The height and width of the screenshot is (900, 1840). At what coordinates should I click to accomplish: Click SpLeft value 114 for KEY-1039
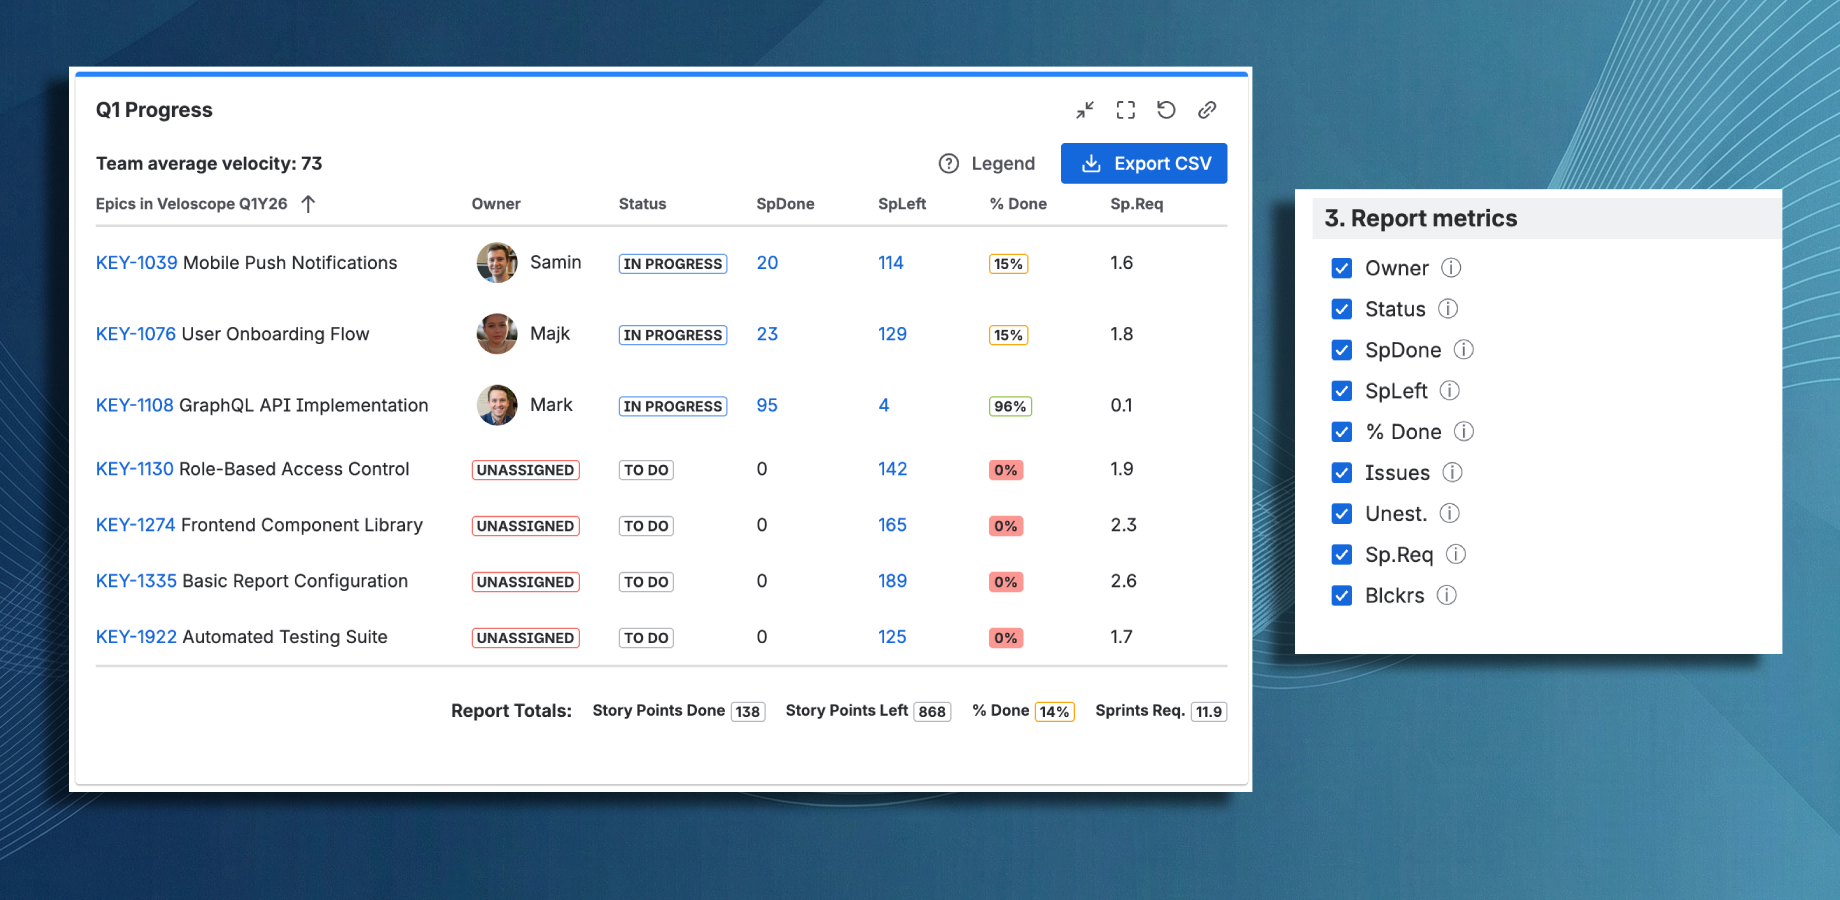pyautogui.click(x=891, y=263)
